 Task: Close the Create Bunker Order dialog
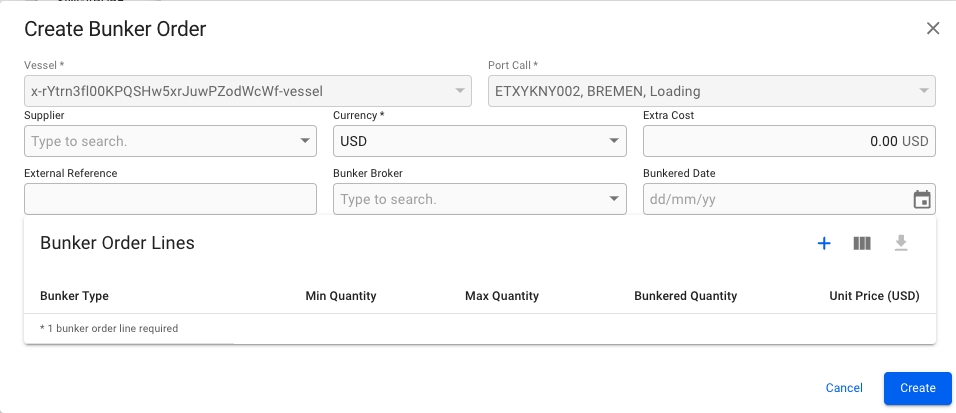coord(933,28)
